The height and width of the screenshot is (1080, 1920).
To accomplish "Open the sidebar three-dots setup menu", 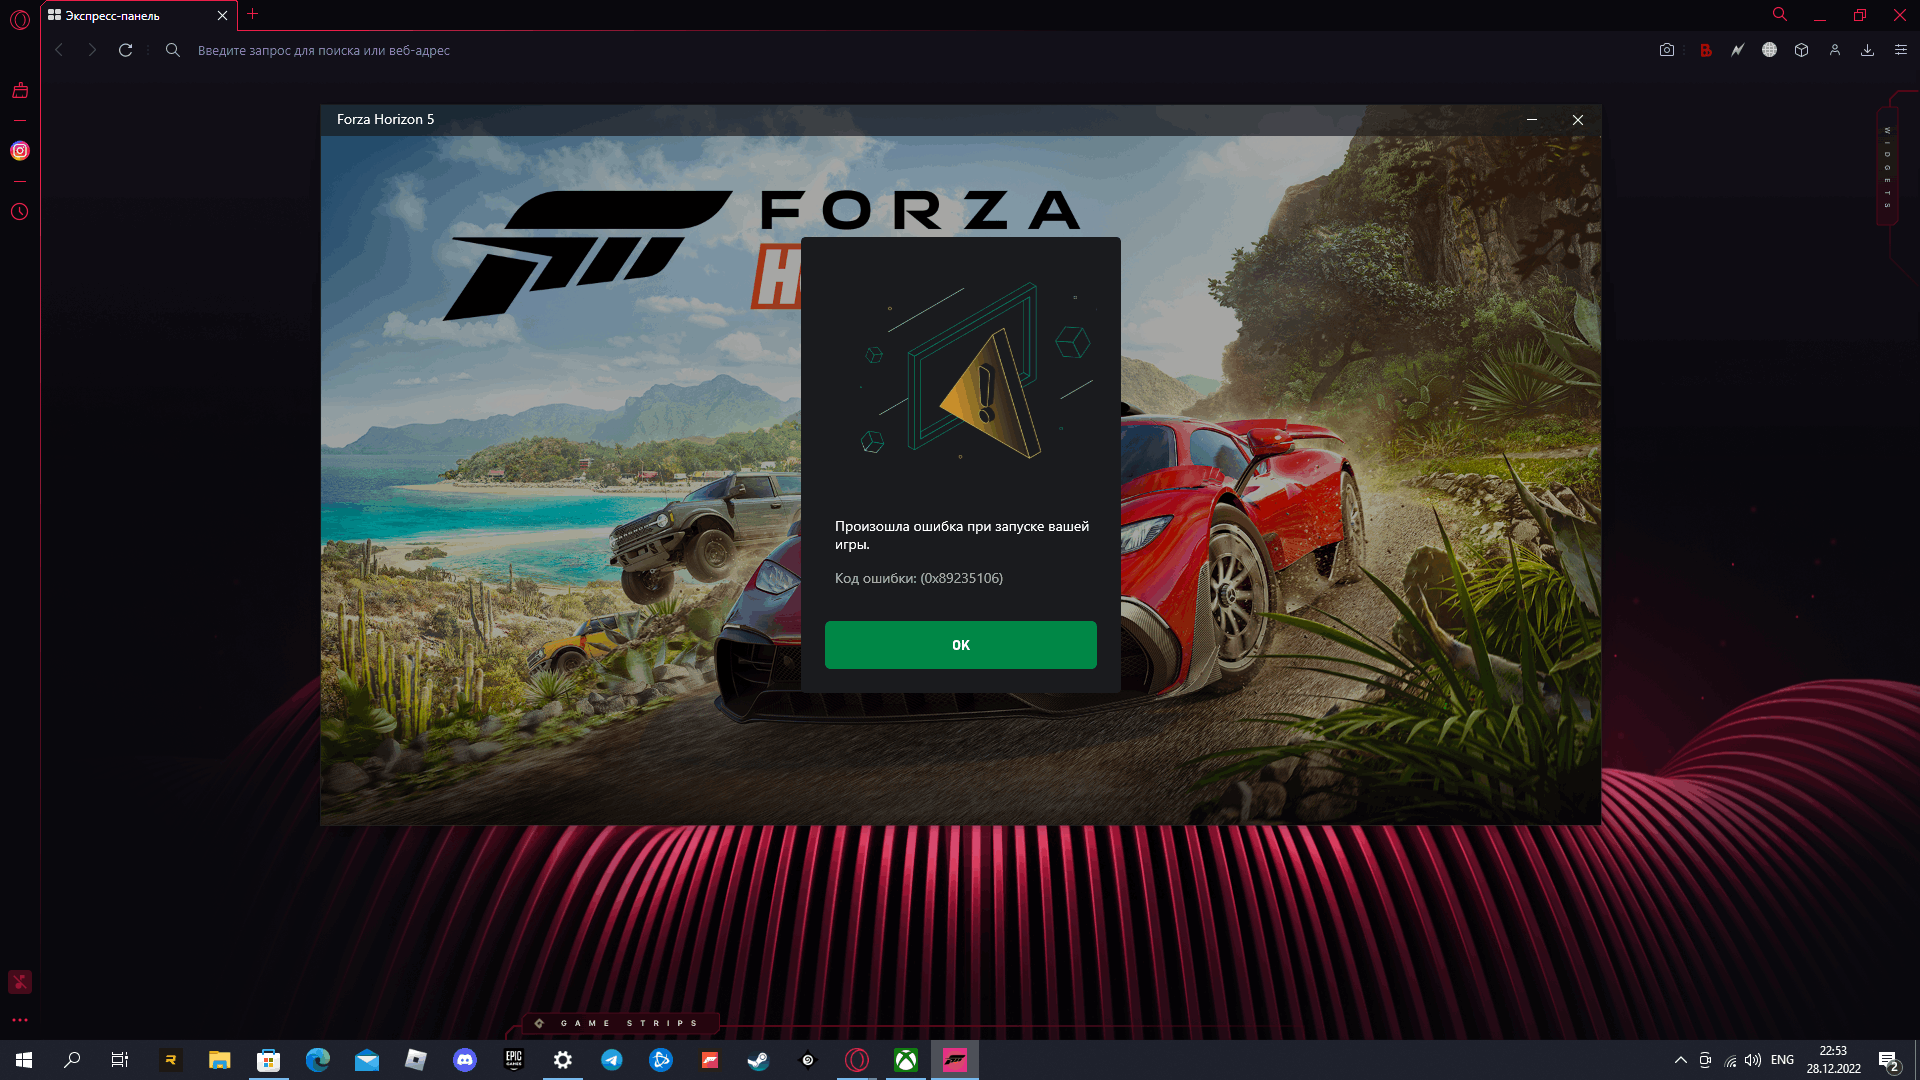I will pos(20,1020).
